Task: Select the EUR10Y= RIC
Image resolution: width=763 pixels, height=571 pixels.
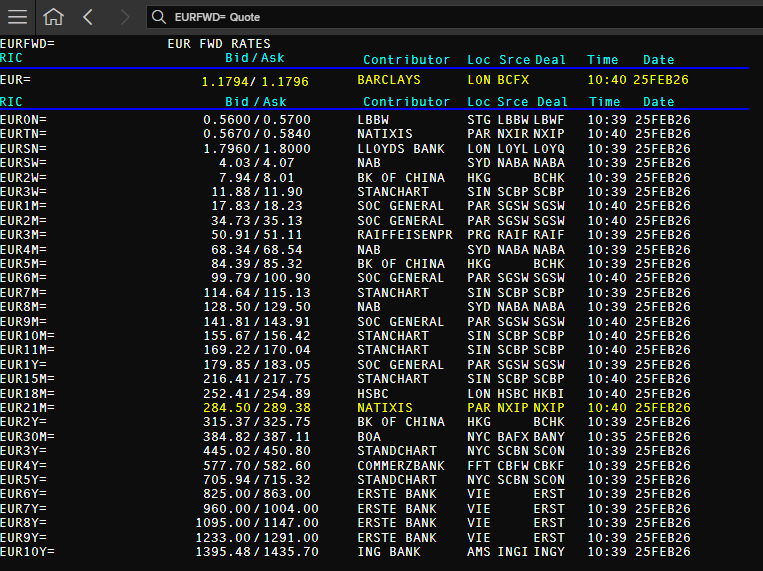Action: (27, 552)
